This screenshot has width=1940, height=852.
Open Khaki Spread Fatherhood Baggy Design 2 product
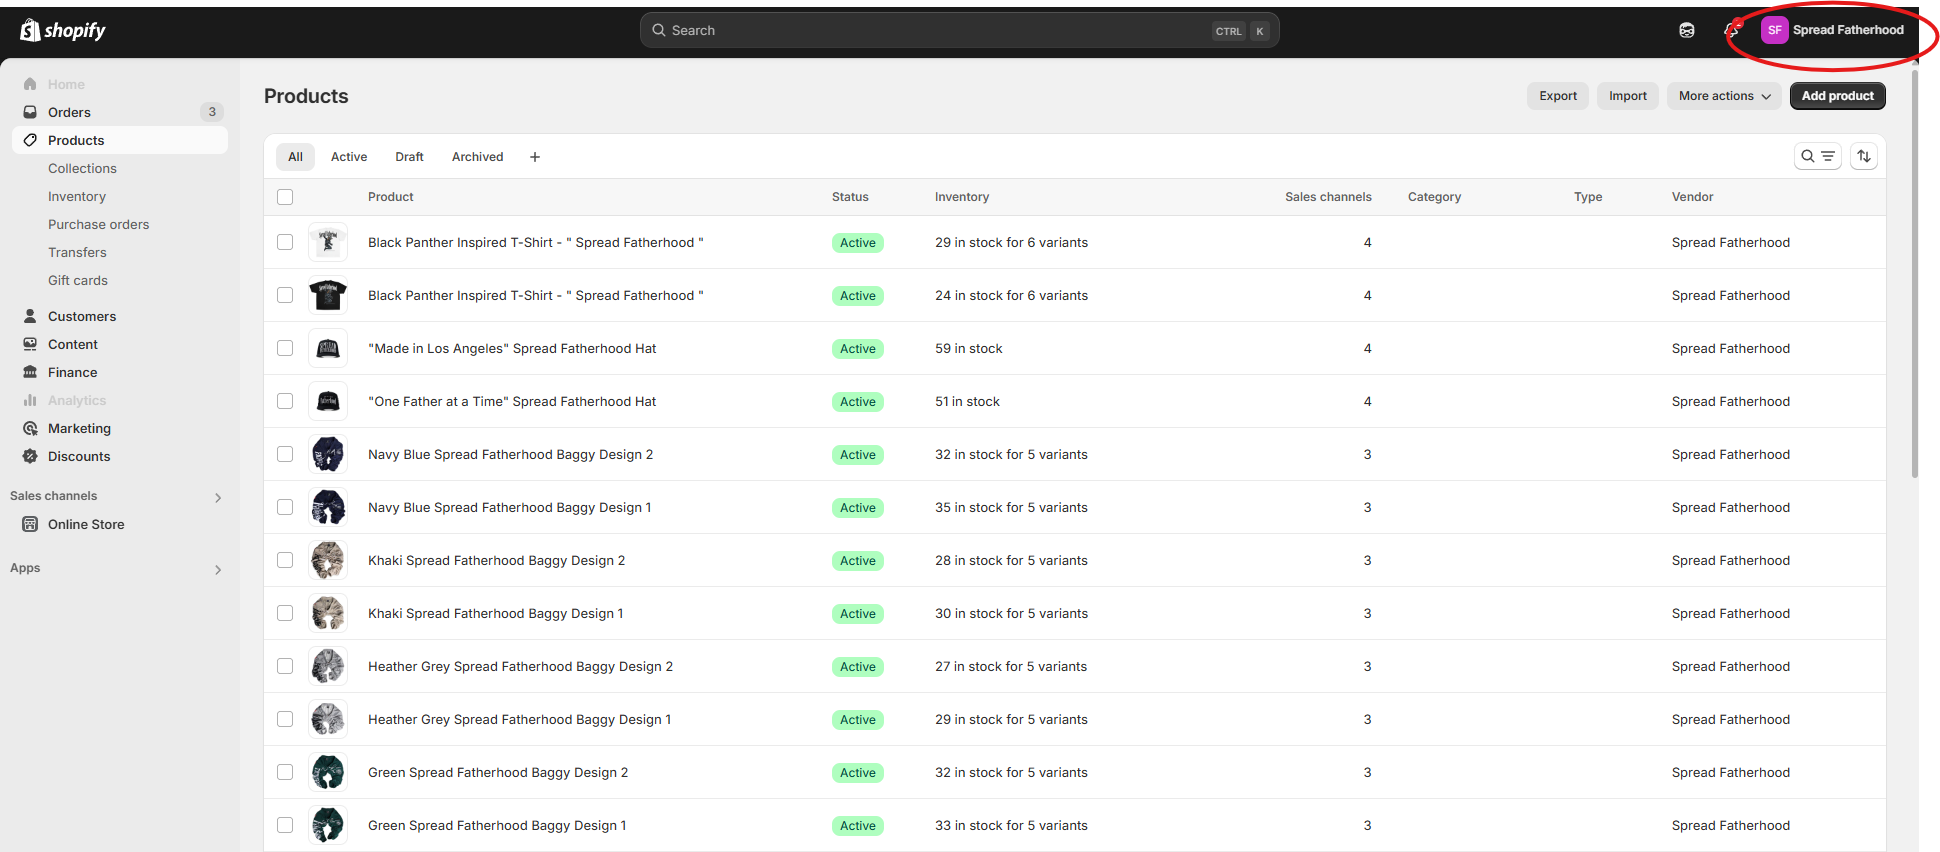tap(496, 560)
